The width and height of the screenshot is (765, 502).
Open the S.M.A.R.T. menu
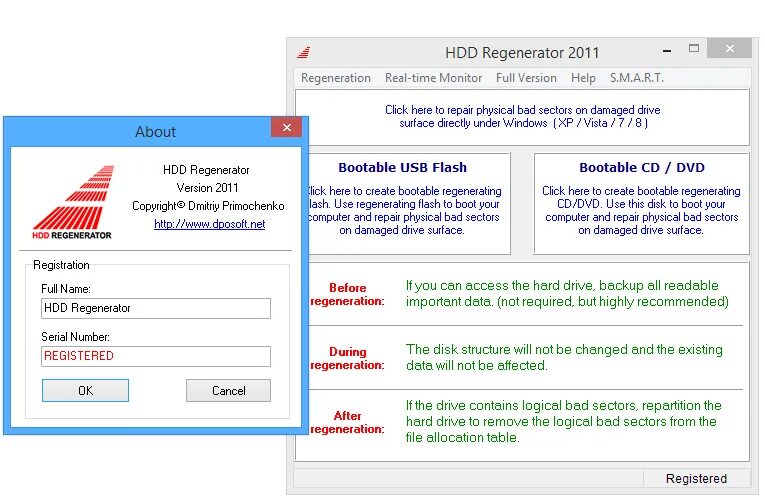pyautogui.click(x=637, y=78)
